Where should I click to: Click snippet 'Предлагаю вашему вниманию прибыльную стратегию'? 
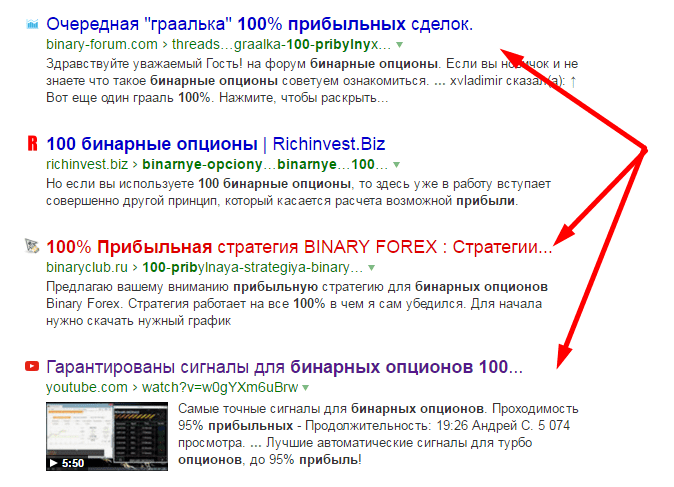coord(215,287)
